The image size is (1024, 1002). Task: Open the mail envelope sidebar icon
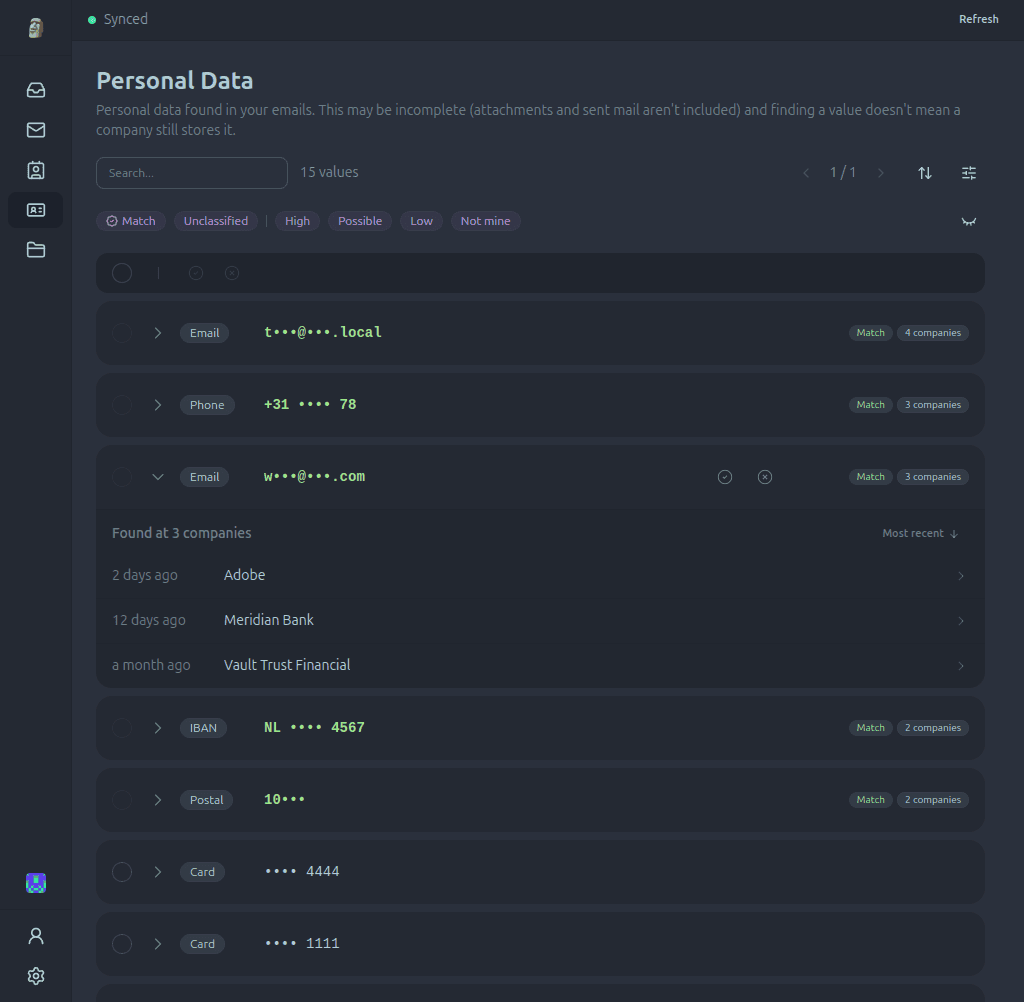coord(36,130)
